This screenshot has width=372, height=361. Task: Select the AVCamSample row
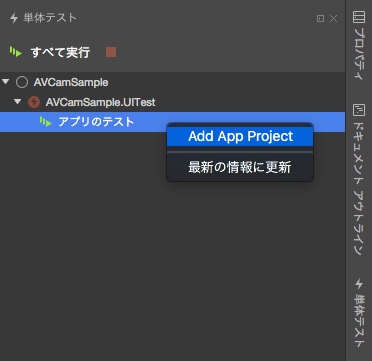pos(172,82)
